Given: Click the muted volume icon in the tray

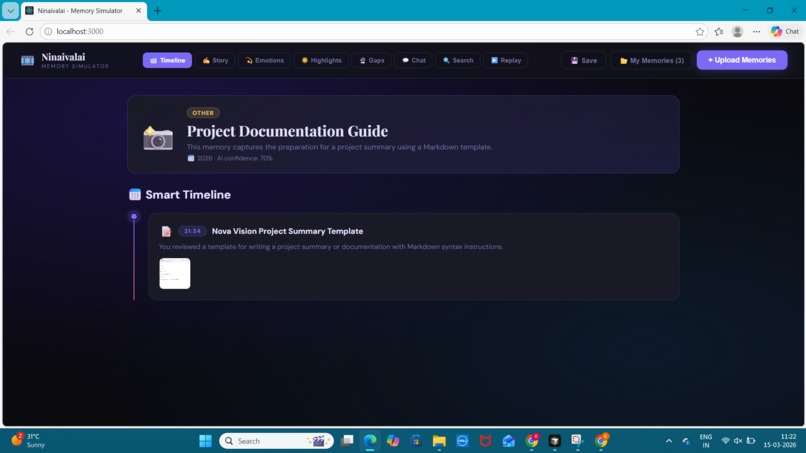Looking at the screenshot, I should [738, 441].
